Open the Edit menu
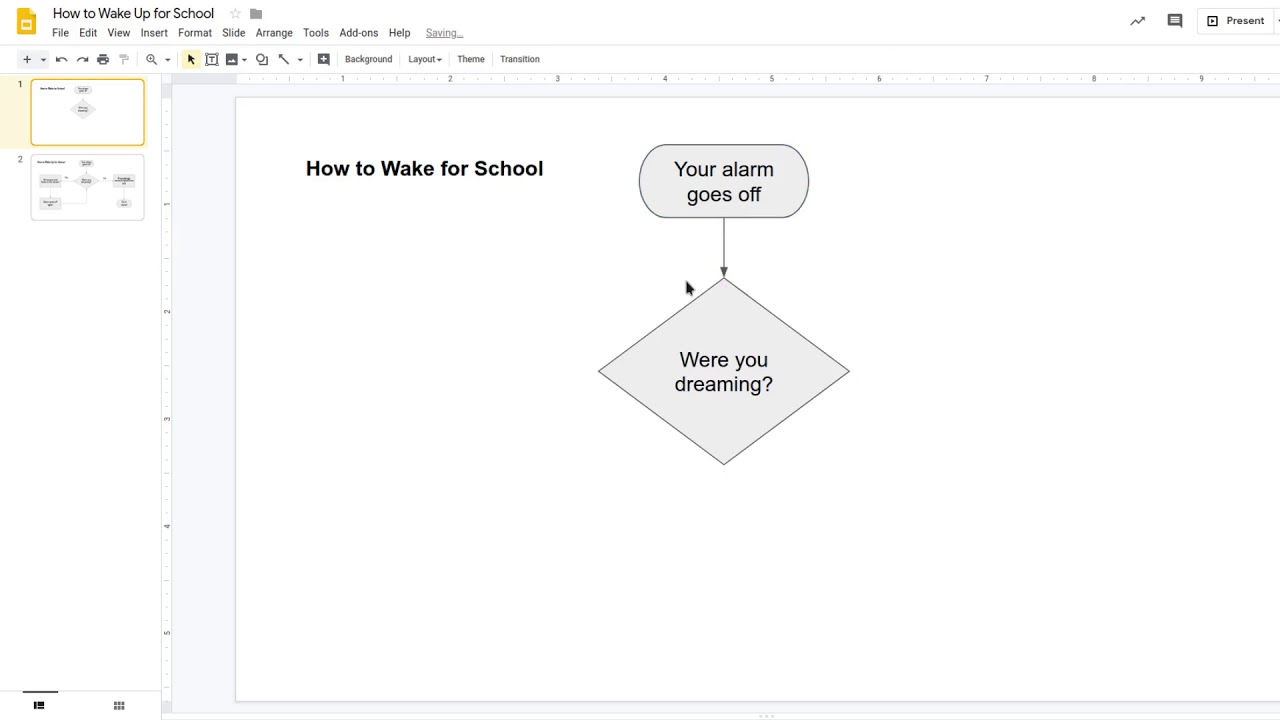The image size is (1280, 720). 88,33
